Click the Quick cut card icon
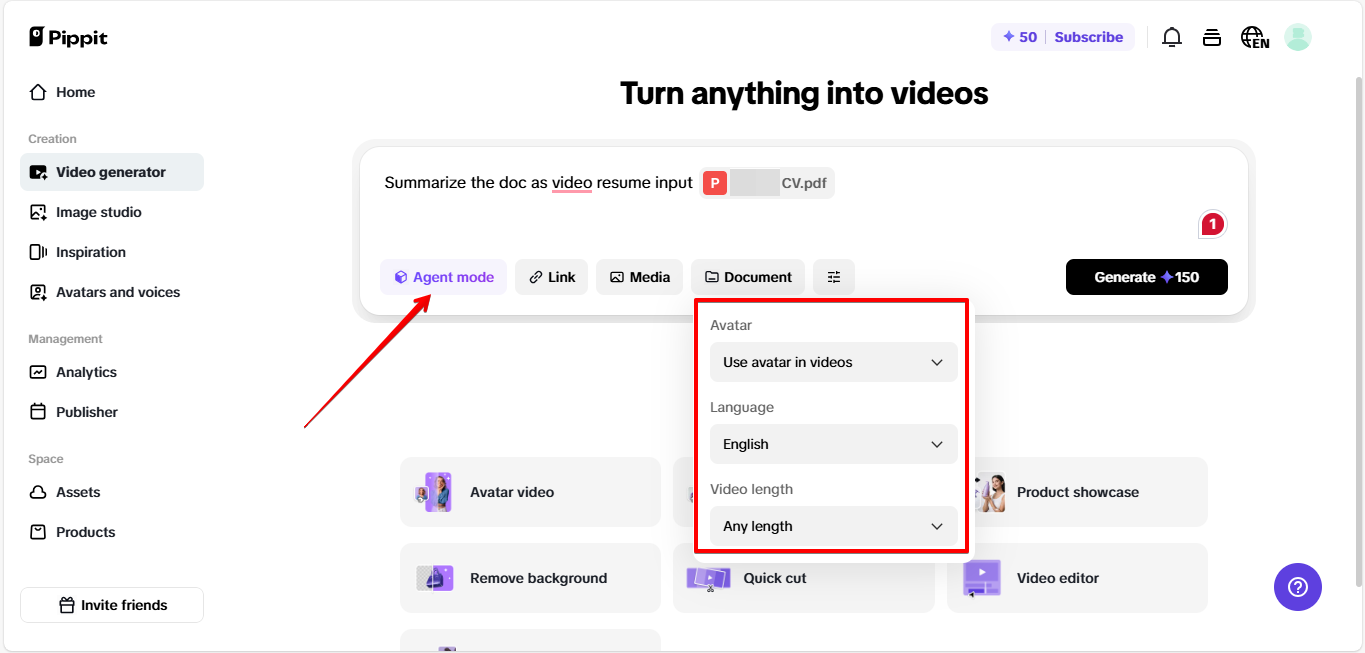 [x=708, y=578]
